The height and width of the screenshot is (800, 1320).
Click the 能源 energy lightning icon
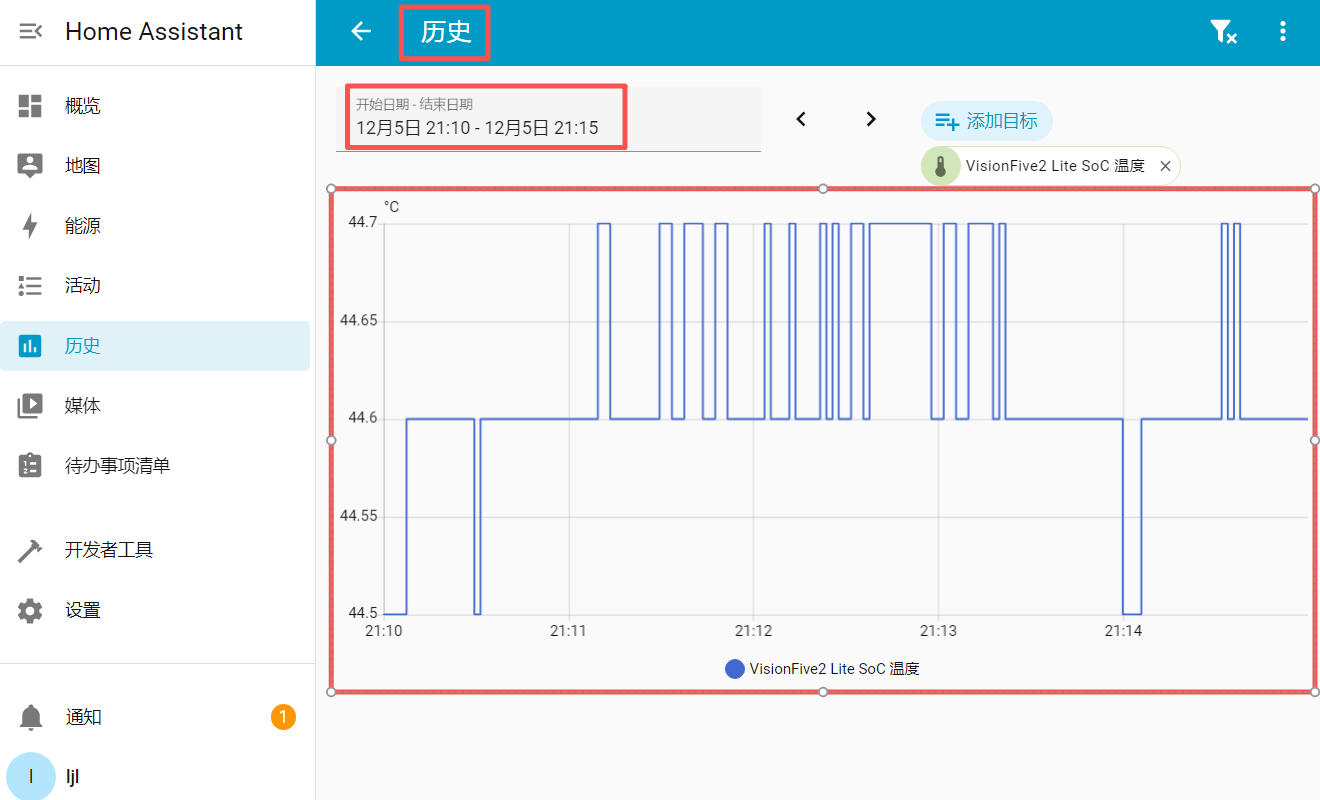point(30,226)
